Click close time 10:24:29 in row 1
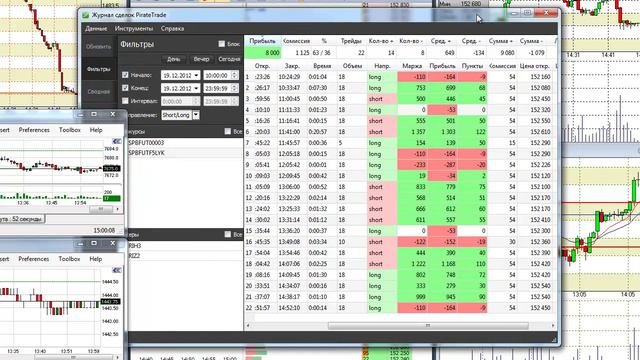Screen dimensions: 640x360 click(x=289, y=77)
